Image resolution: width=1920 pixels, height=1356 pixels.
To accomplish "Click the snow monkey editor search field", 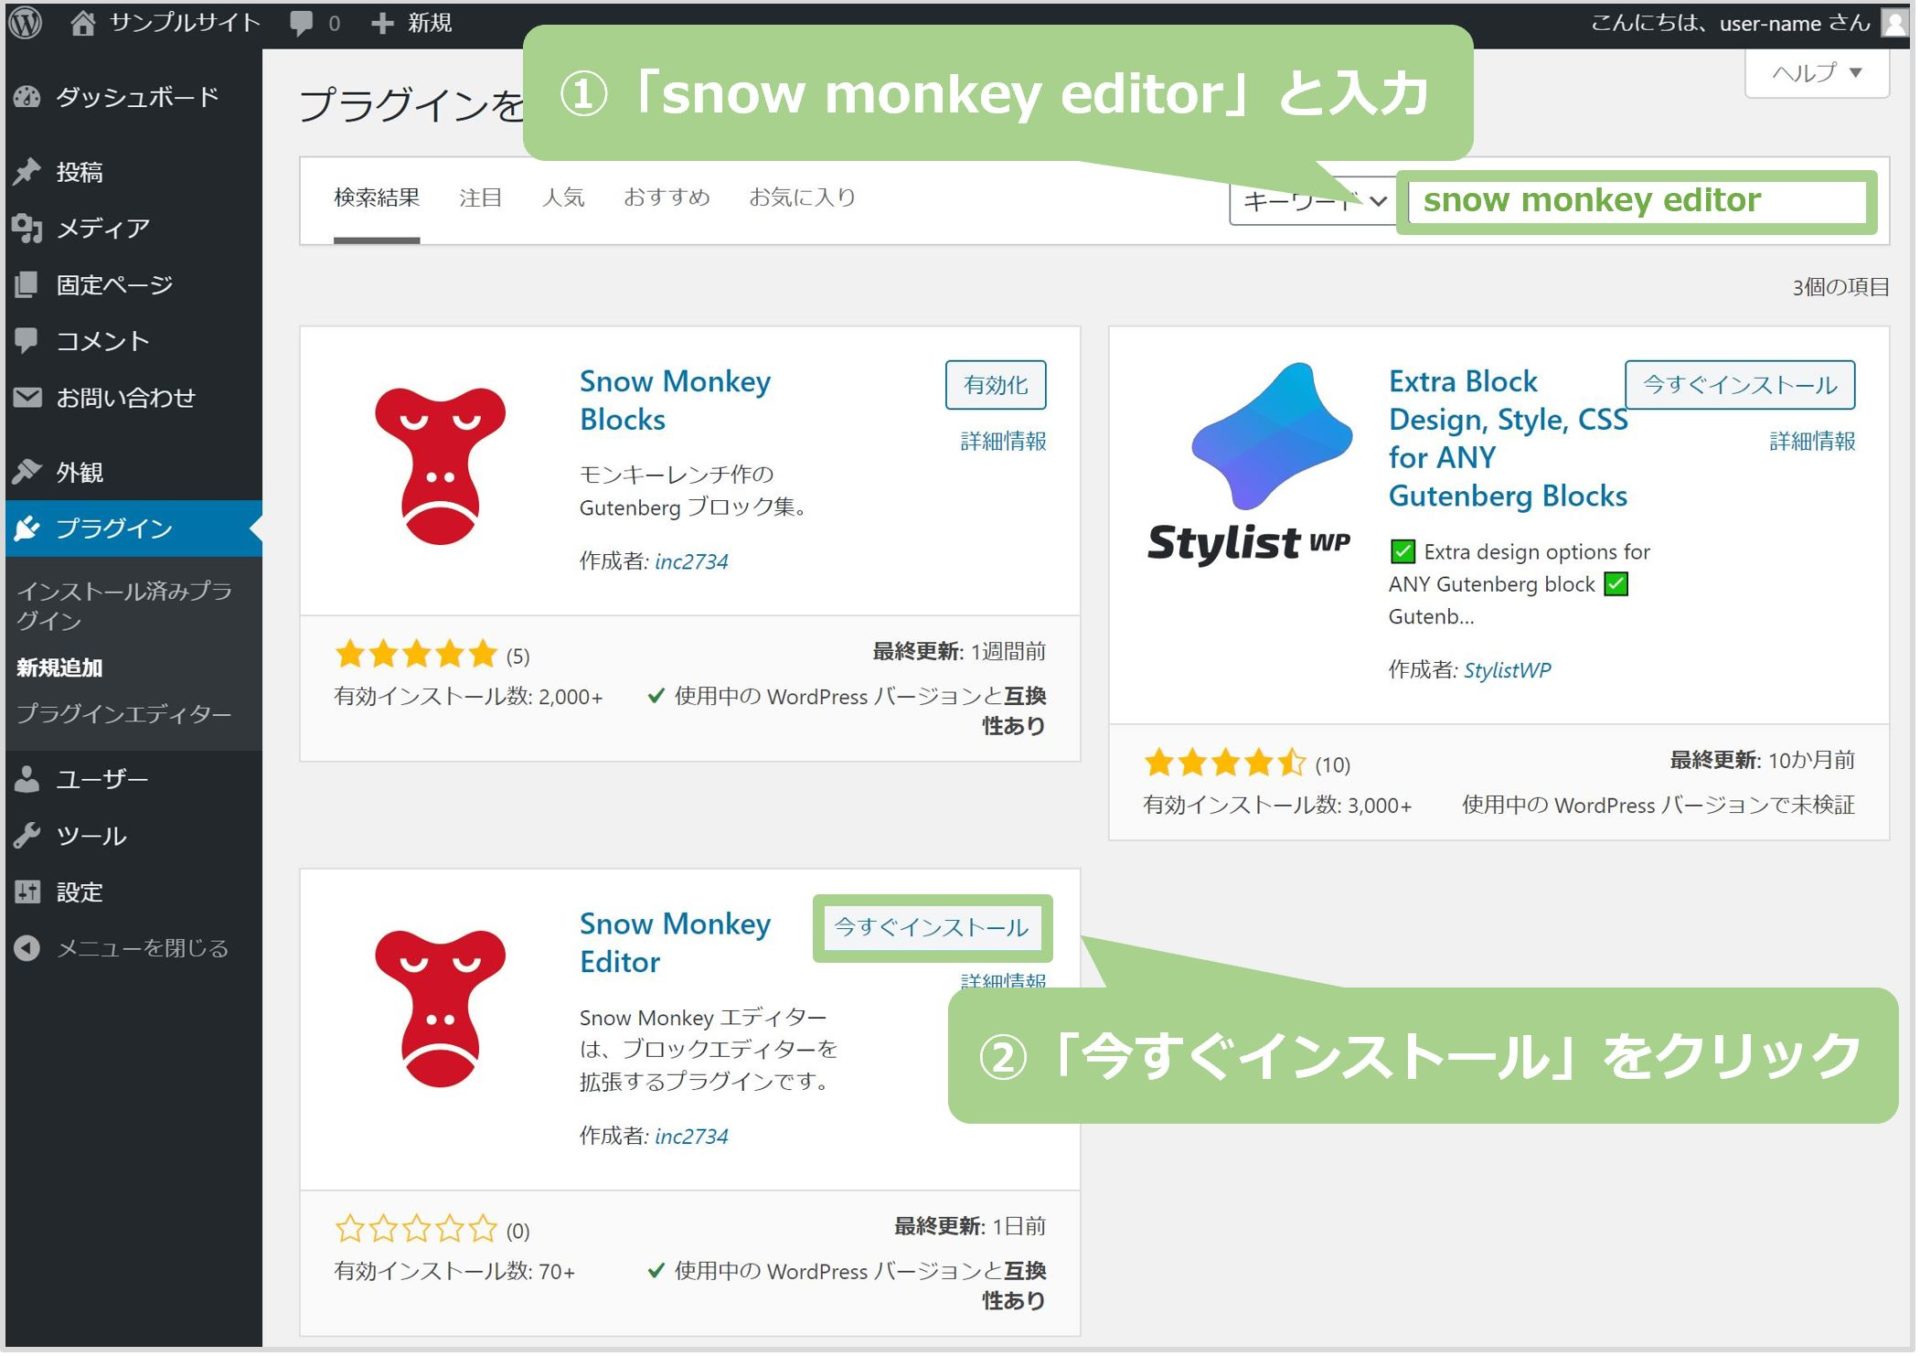I will tap(1640, 200).
